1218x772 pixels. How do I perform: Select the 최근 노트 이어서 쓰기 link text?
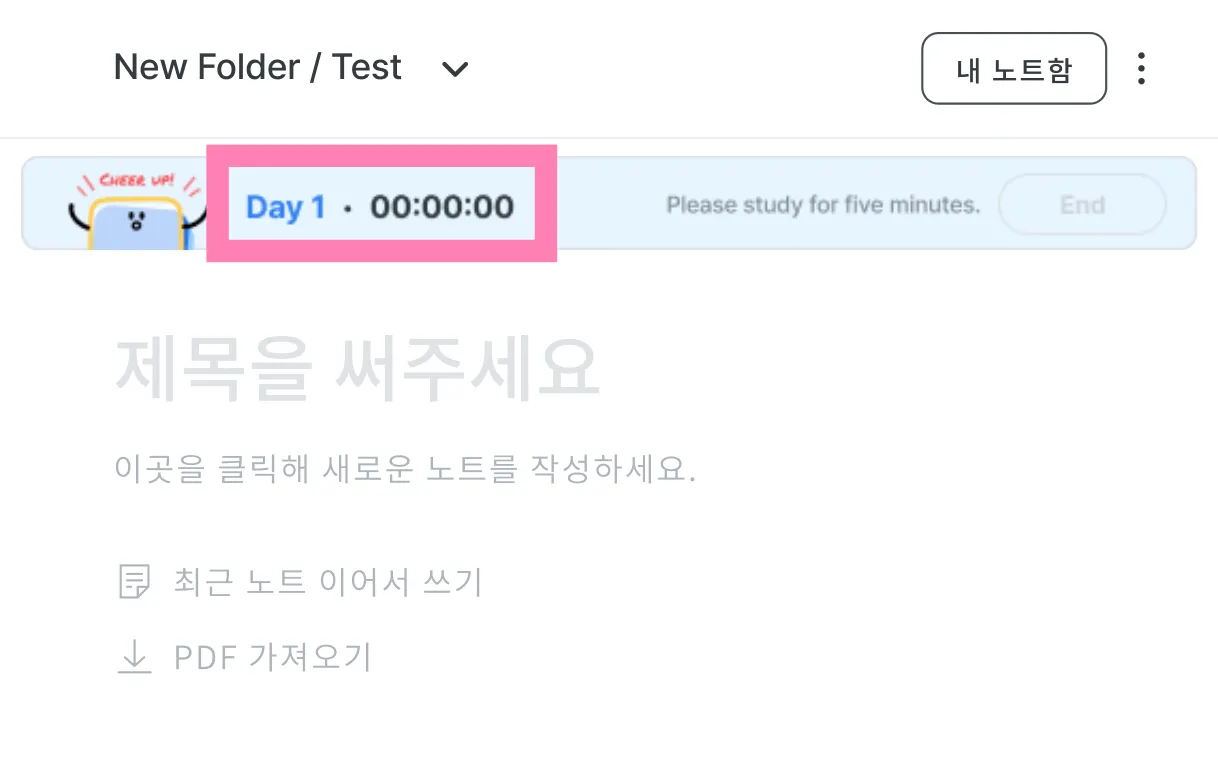click(328, 581)
